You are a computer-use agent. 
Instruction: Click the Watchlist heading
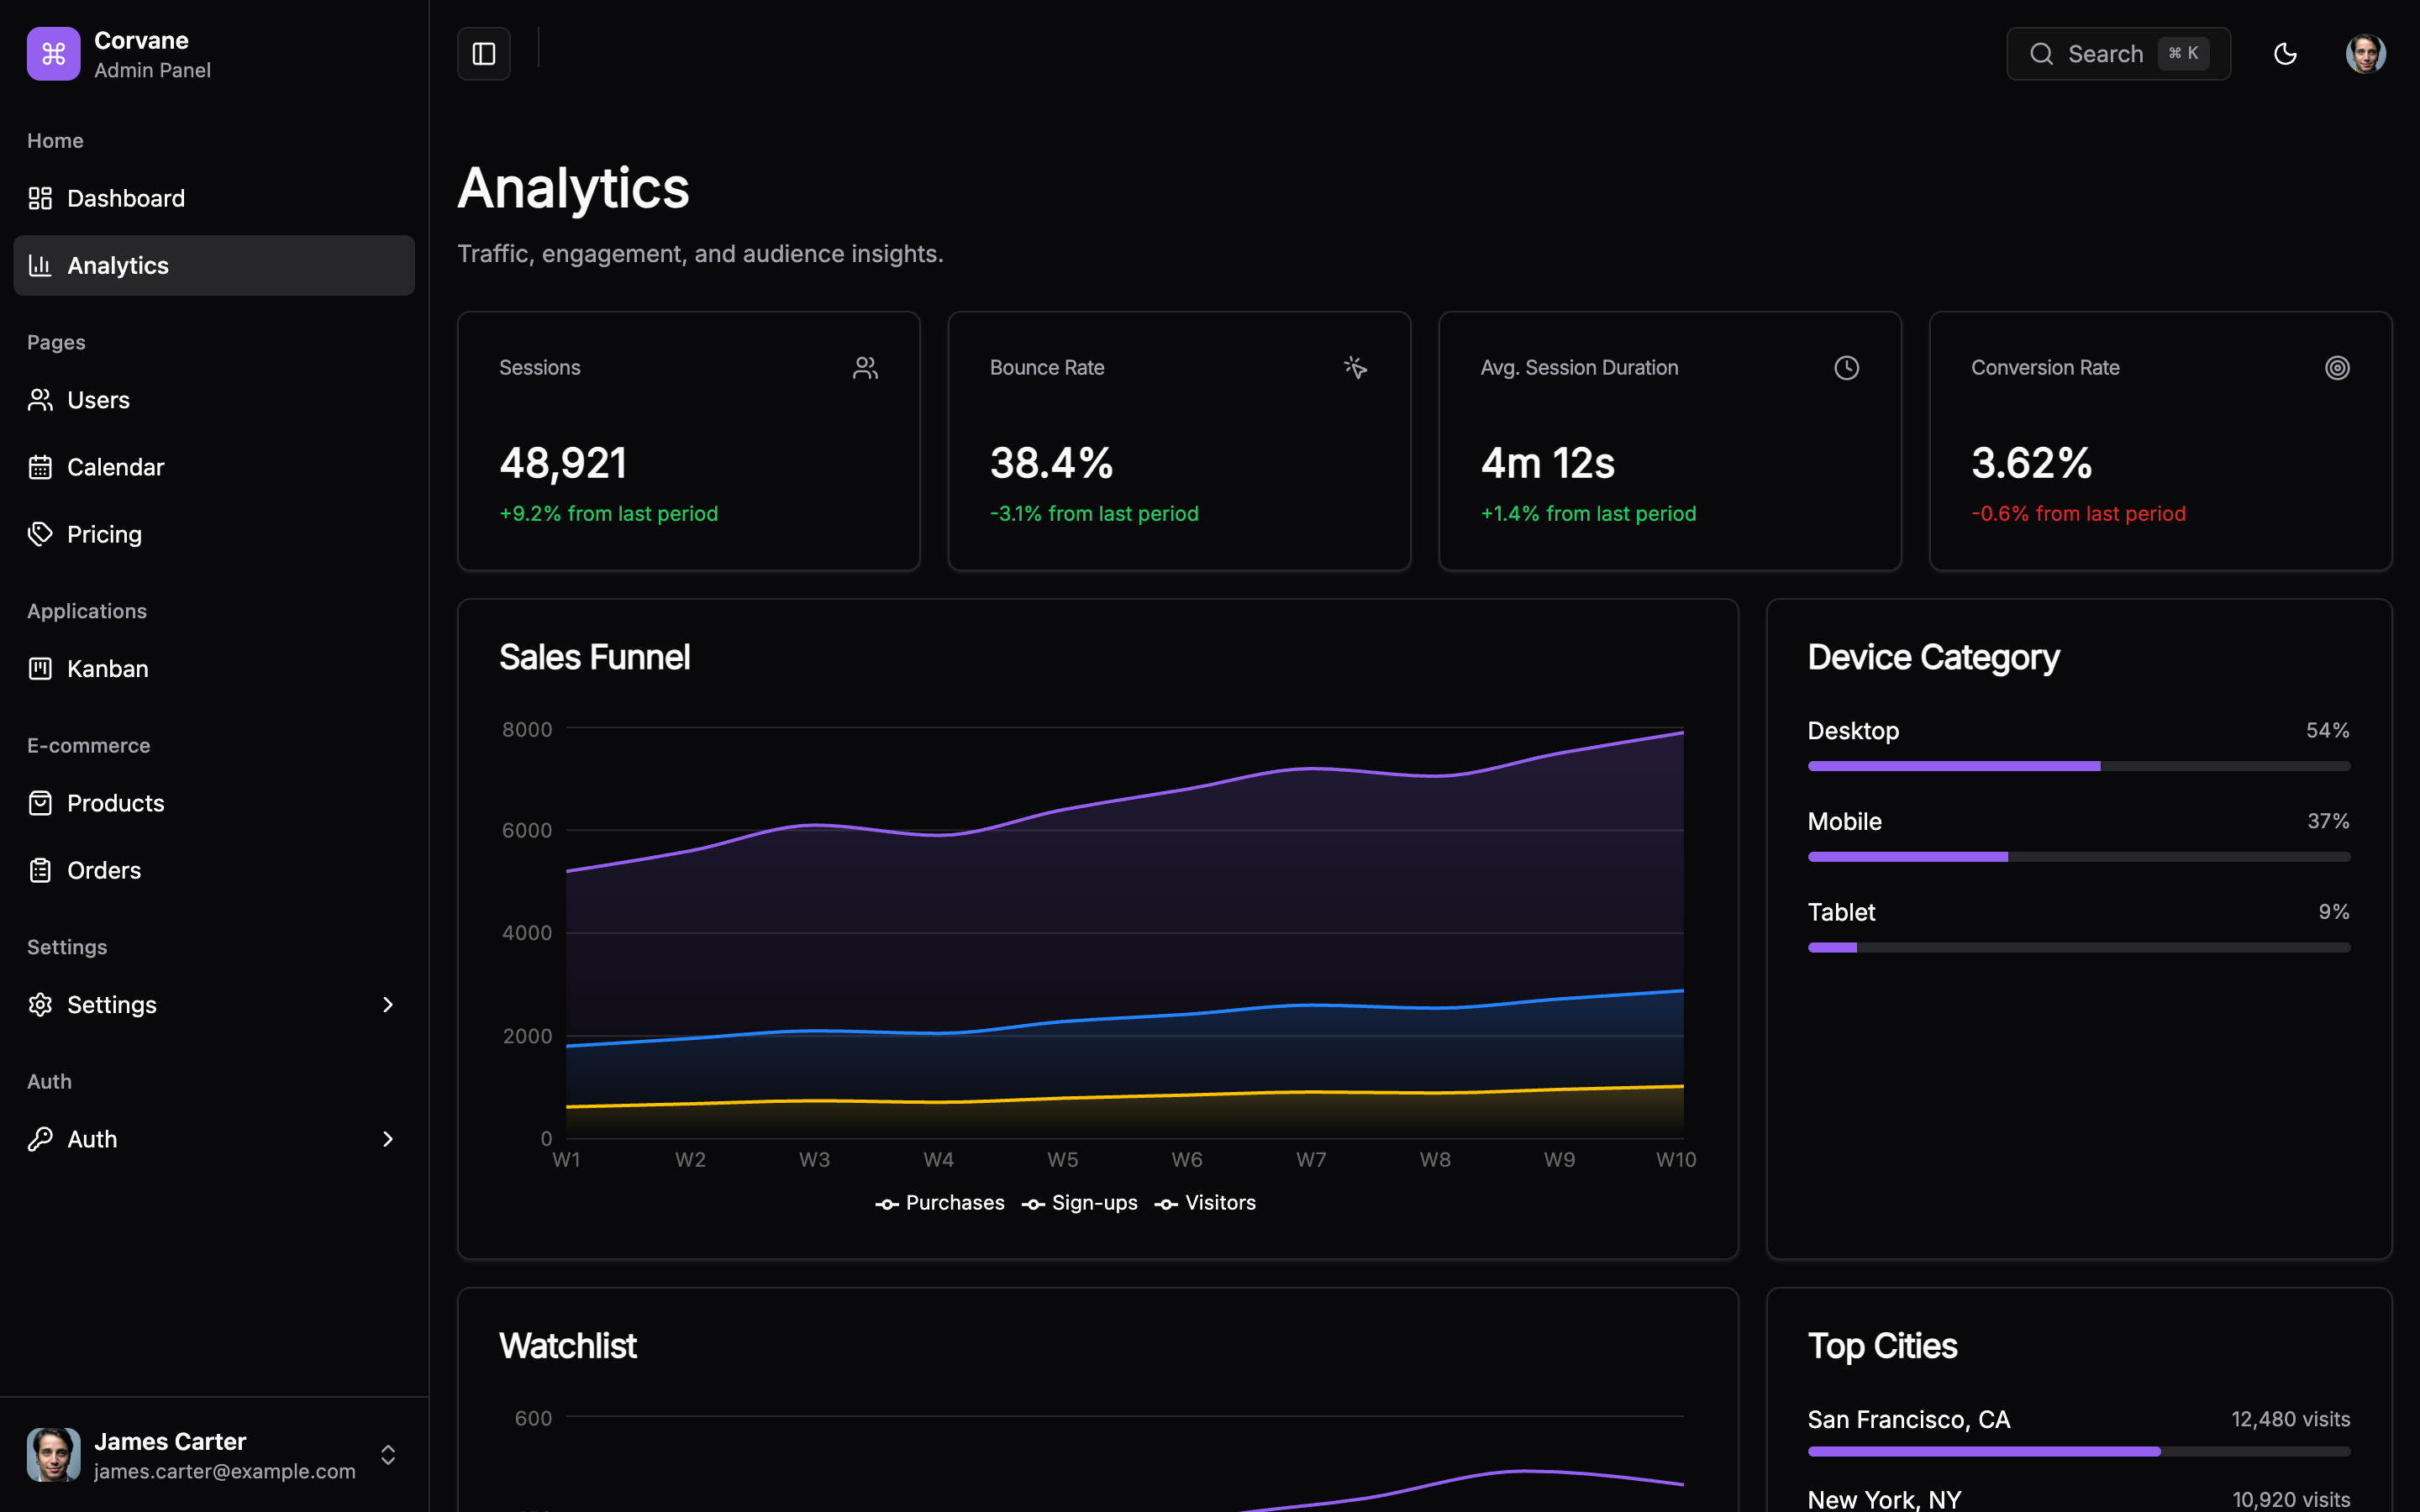pos(568,1346)
